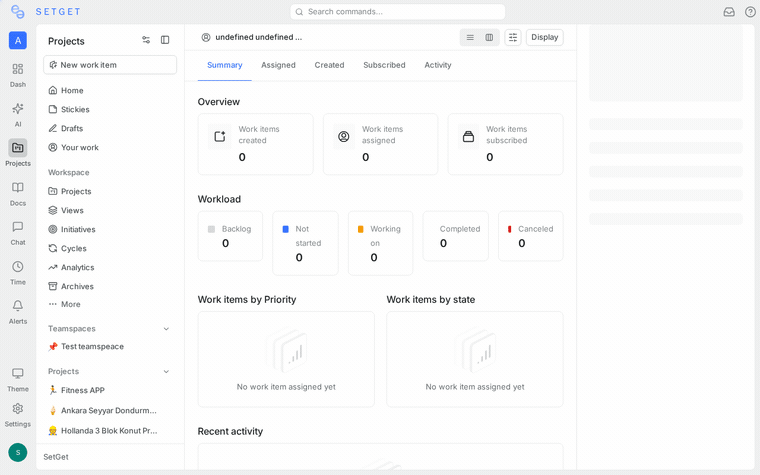Click SetGet label at sidebar bottom
The image size is (760, 475).
(x=56, y=457)
